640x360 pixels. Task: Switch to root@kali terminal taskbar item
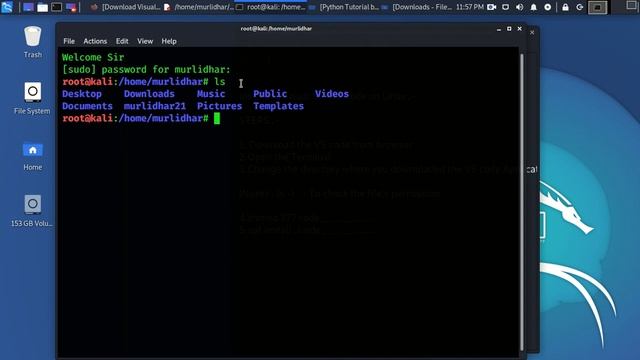pyautogui.click(x=271, y=7)
